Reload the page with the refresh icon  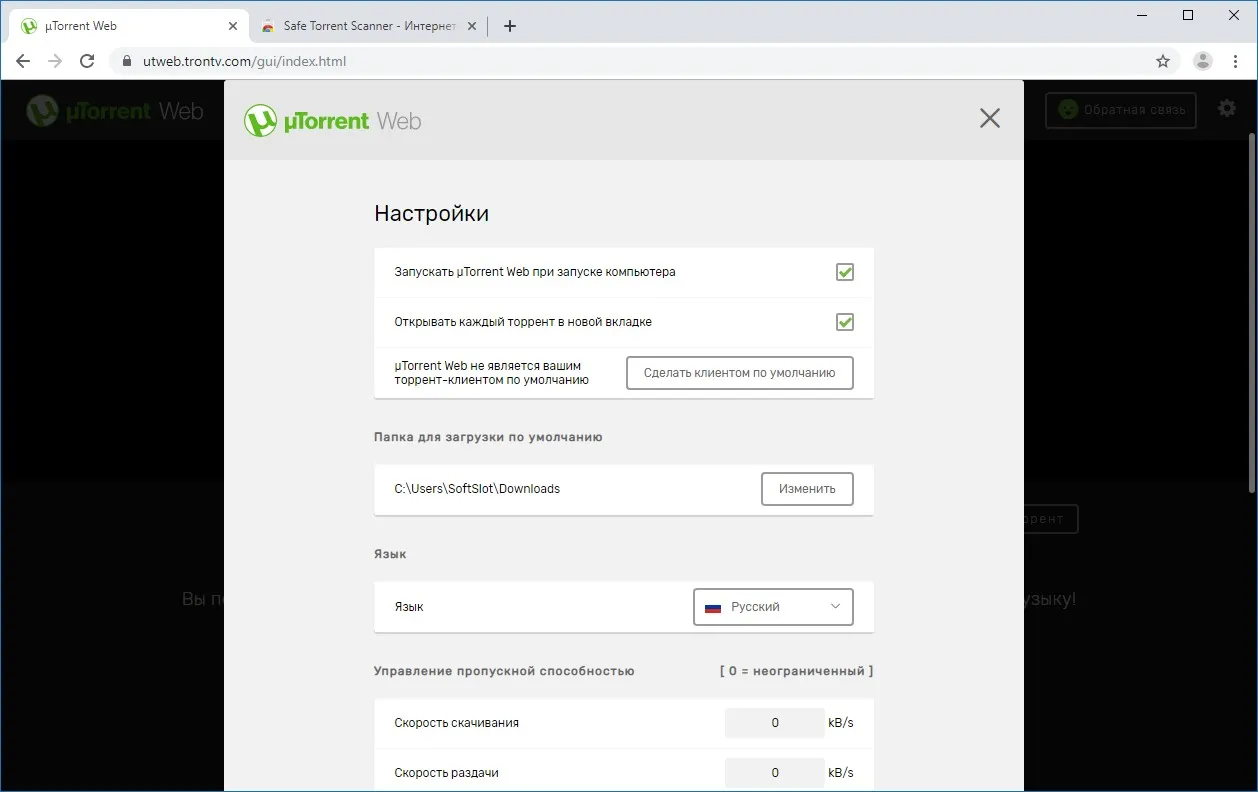coord(87,61)
